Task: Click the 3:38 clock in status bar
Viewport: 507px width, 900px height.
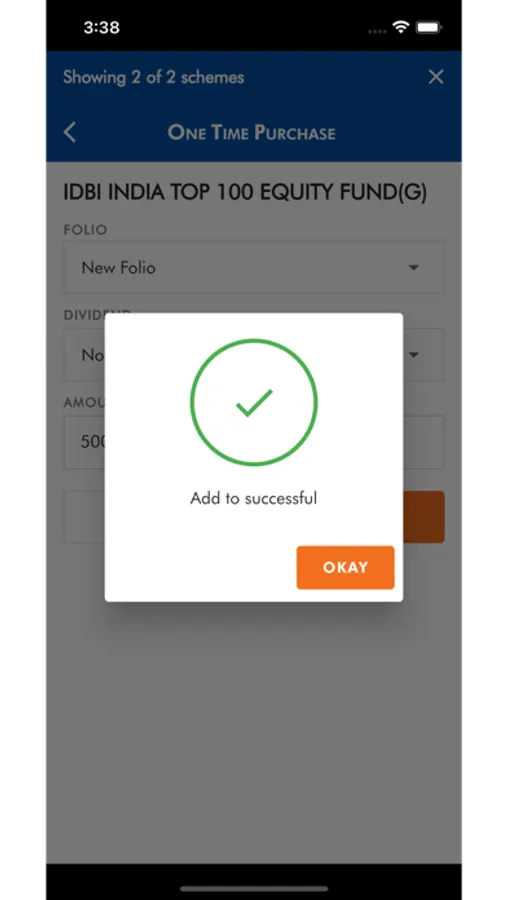Action: click(102, 28)
